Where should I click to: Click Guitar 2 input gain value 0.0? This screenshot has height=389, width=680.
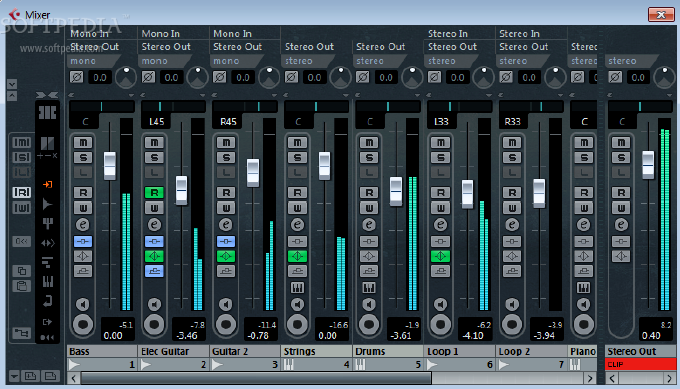tap(243, 78)
